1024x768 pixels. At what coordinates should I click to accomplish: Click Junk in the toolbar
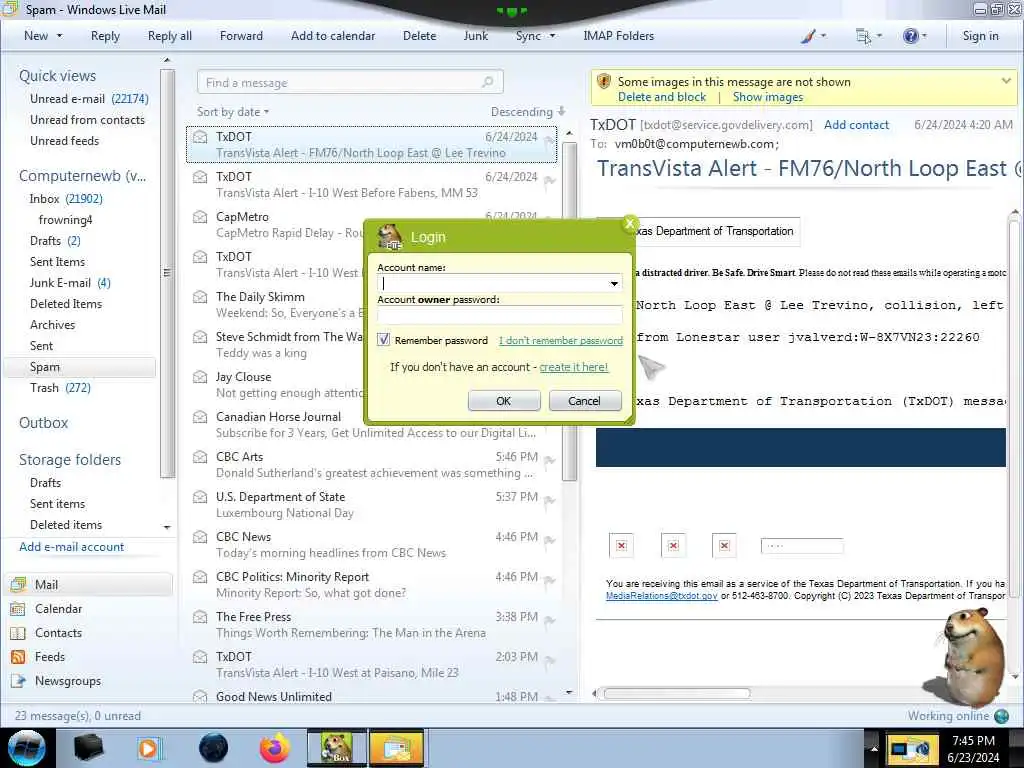pyautogui.click(x=475, y=36)
